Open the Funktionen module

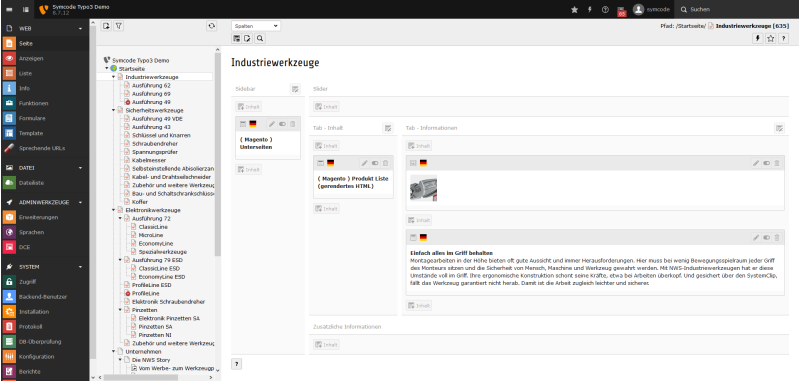point(44,103)
